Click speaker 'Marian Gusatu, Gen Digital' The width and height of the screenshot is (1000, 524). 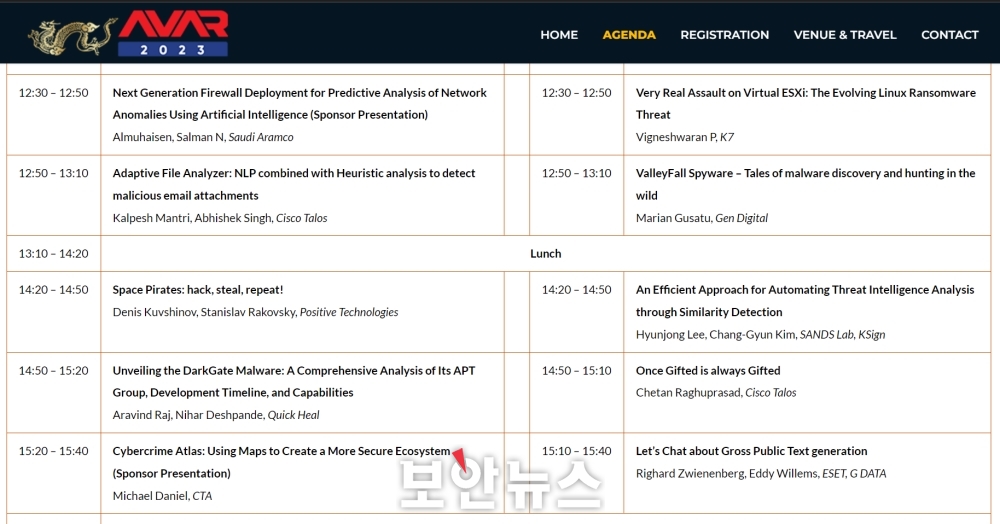pos(702,218)
